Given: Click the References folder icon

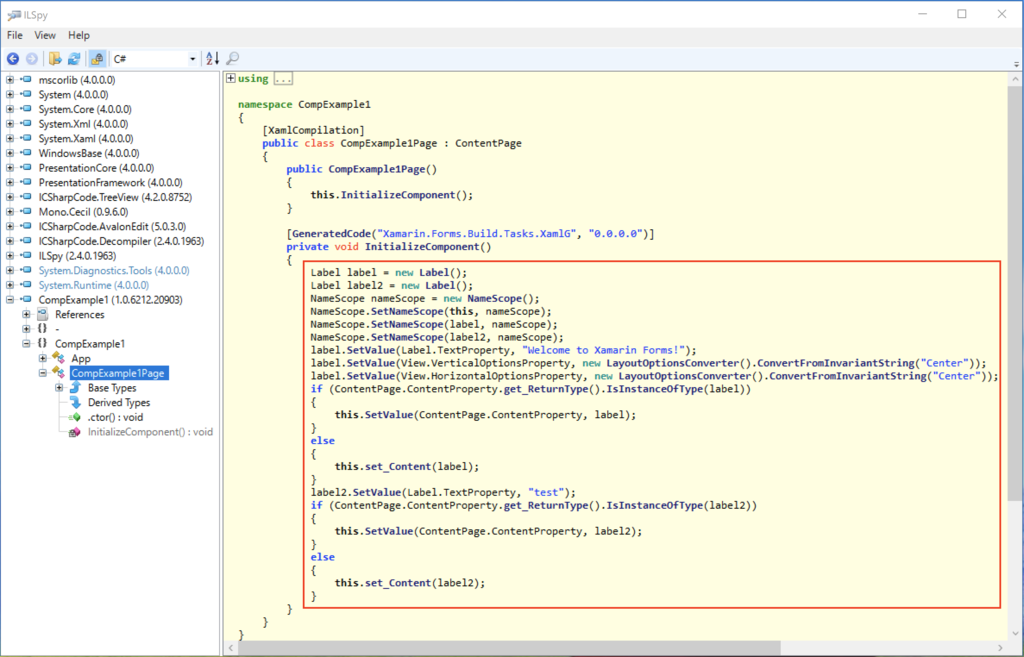Looking at the screenshot, I should [x=42, y=314].
